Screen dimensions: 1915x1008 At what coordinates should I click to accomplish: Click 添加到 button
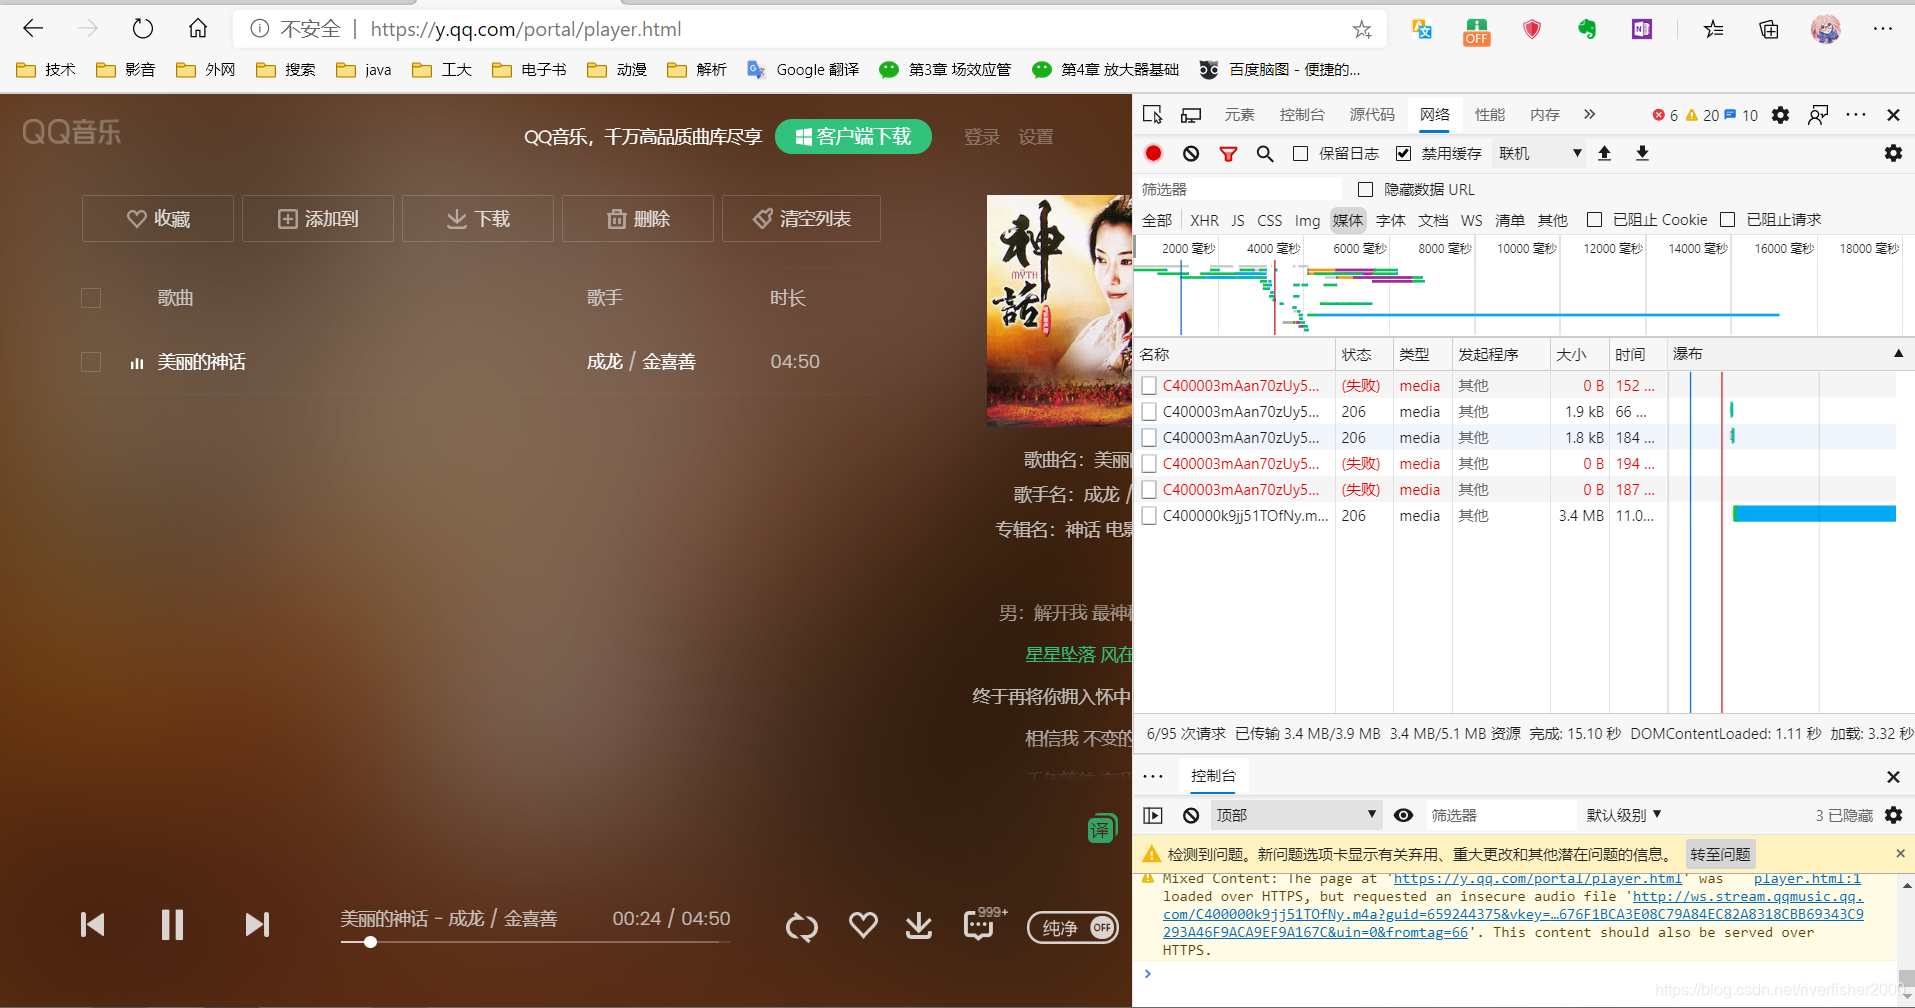click(x=318, y=218)
